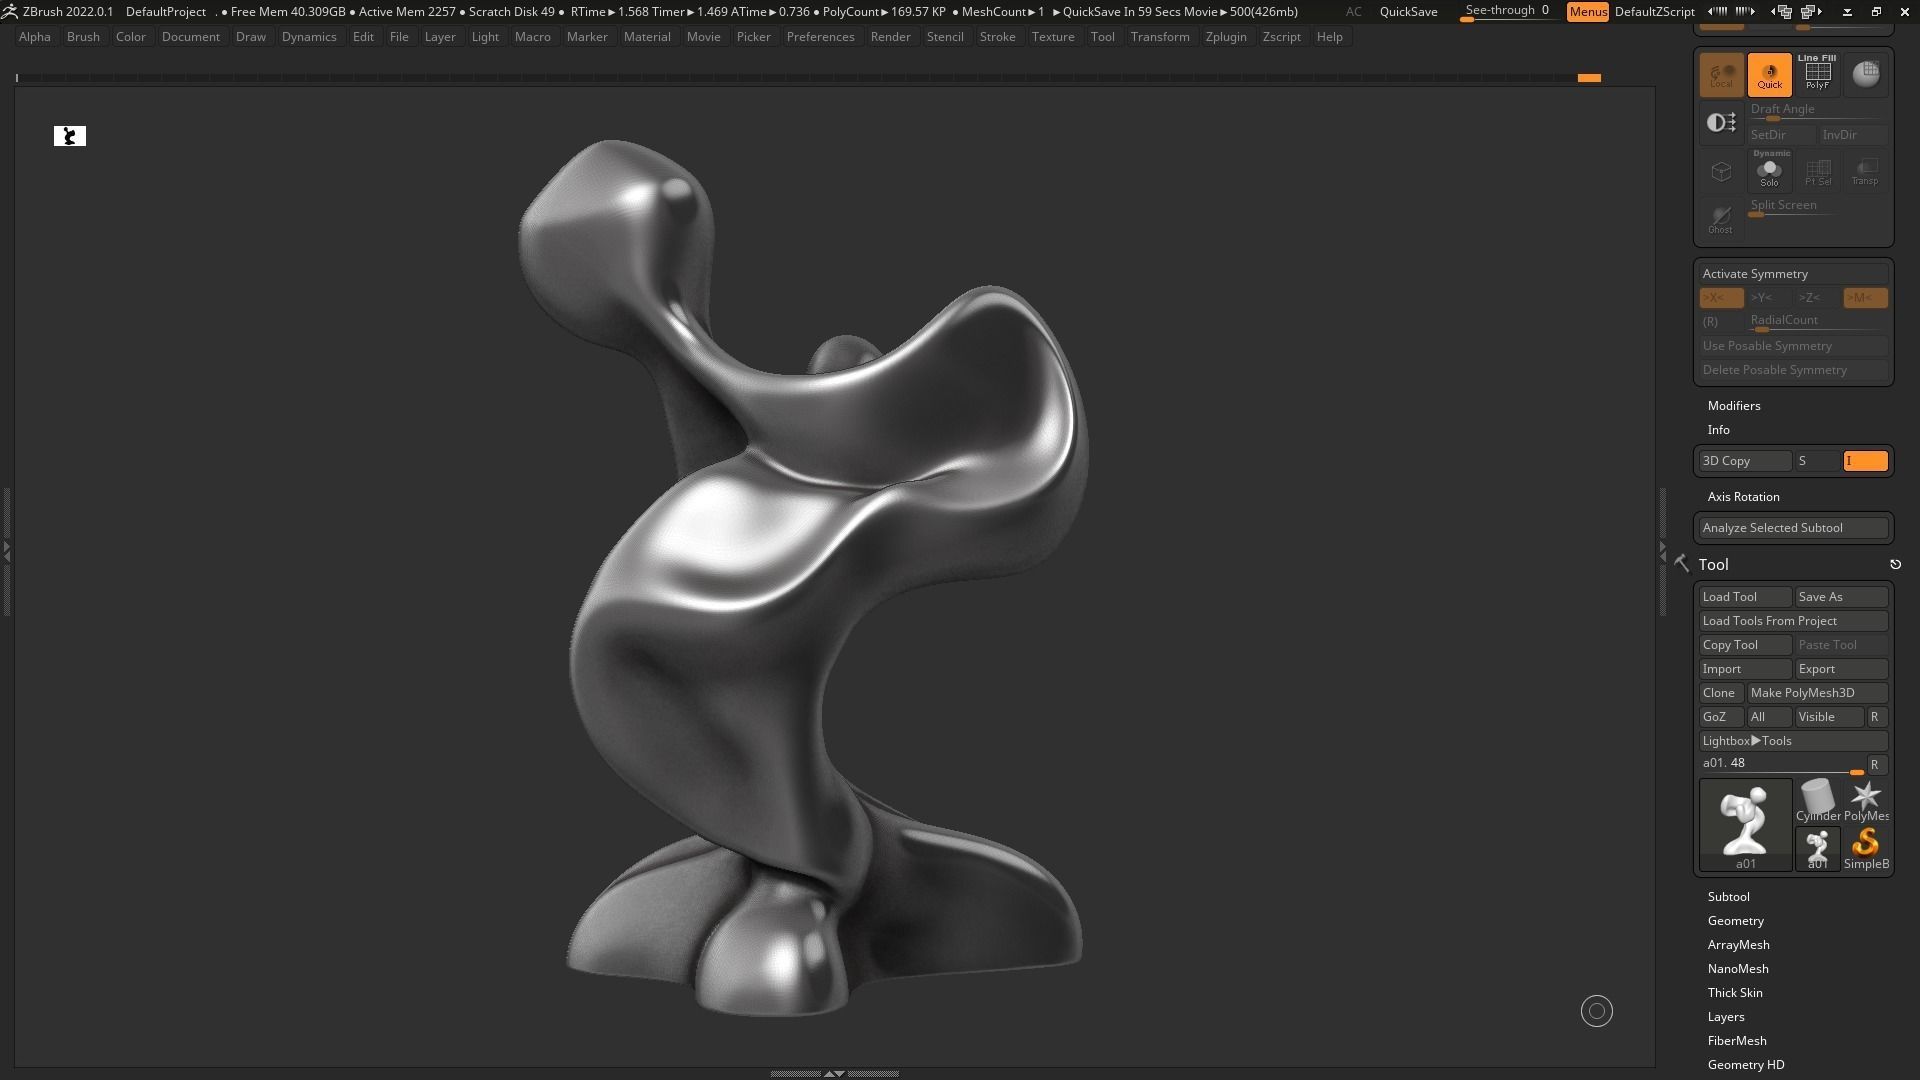1920x1080 pixels.
Task: Open the Stroke menu
Action: click(x=997, y=37)
